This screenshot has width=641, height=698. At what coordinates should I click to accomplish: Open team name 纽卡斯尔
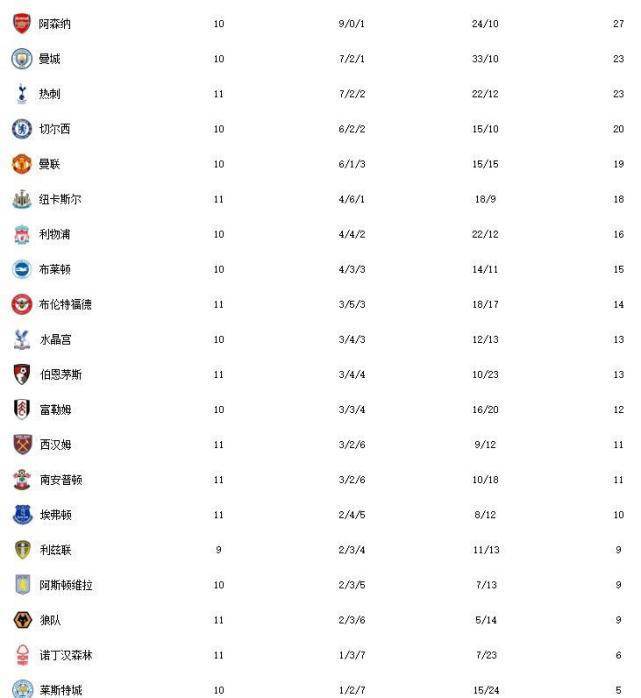pyautogui.click(x=60, y=199)
